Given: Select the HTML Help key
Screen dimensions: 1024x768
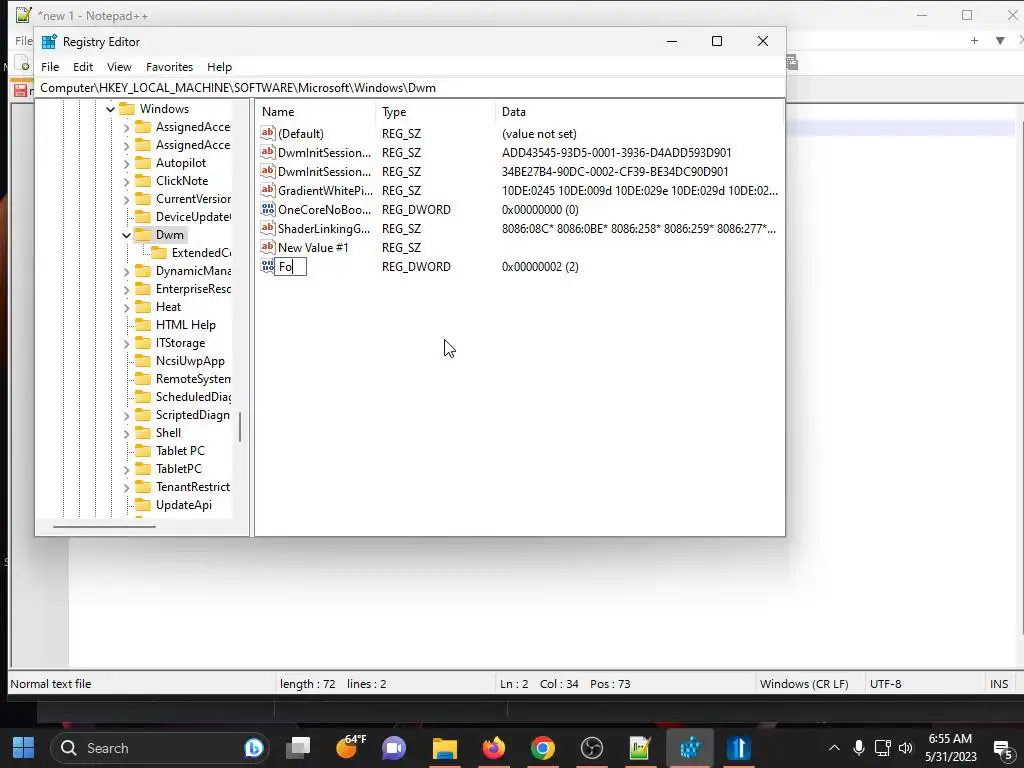Looking at the screenshot, I should [185, 325].
